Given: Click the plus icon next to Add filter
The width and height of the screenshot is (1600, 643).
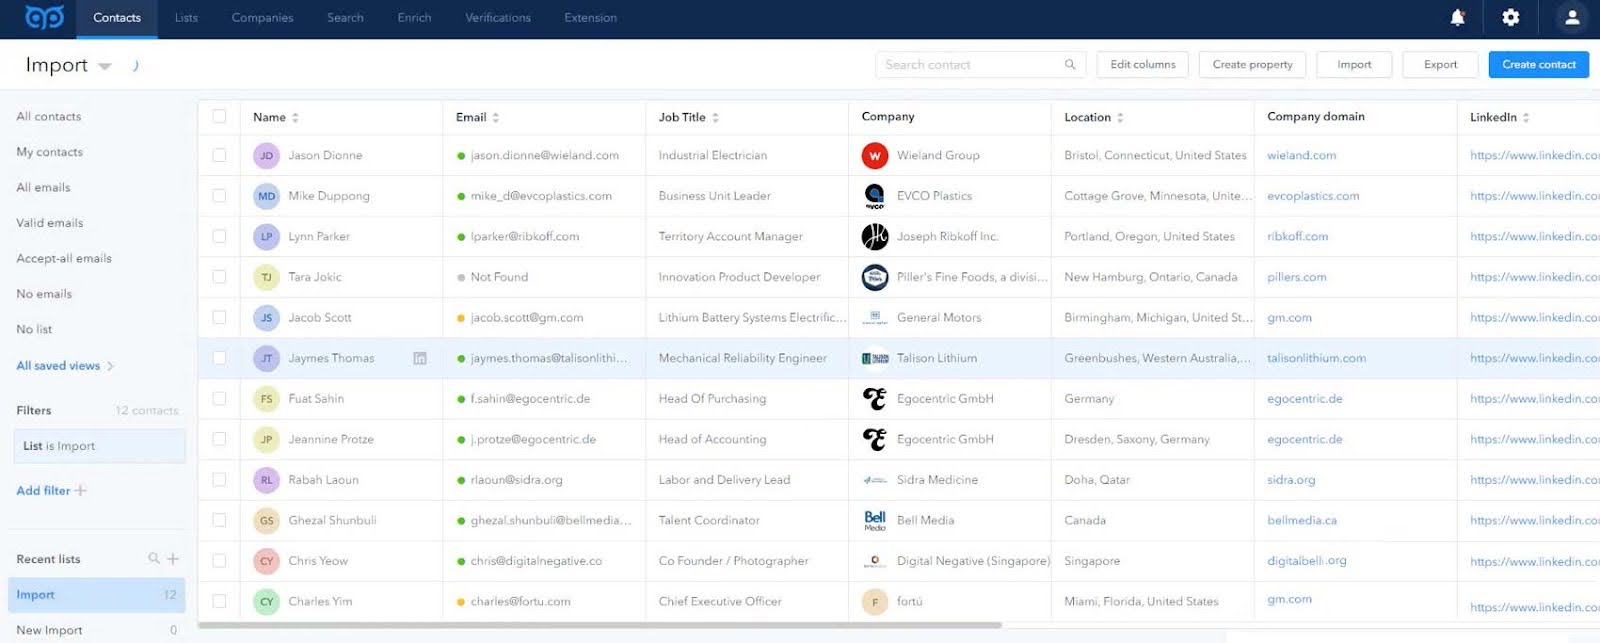Looking at the screenshot, I should pos(81,491).
